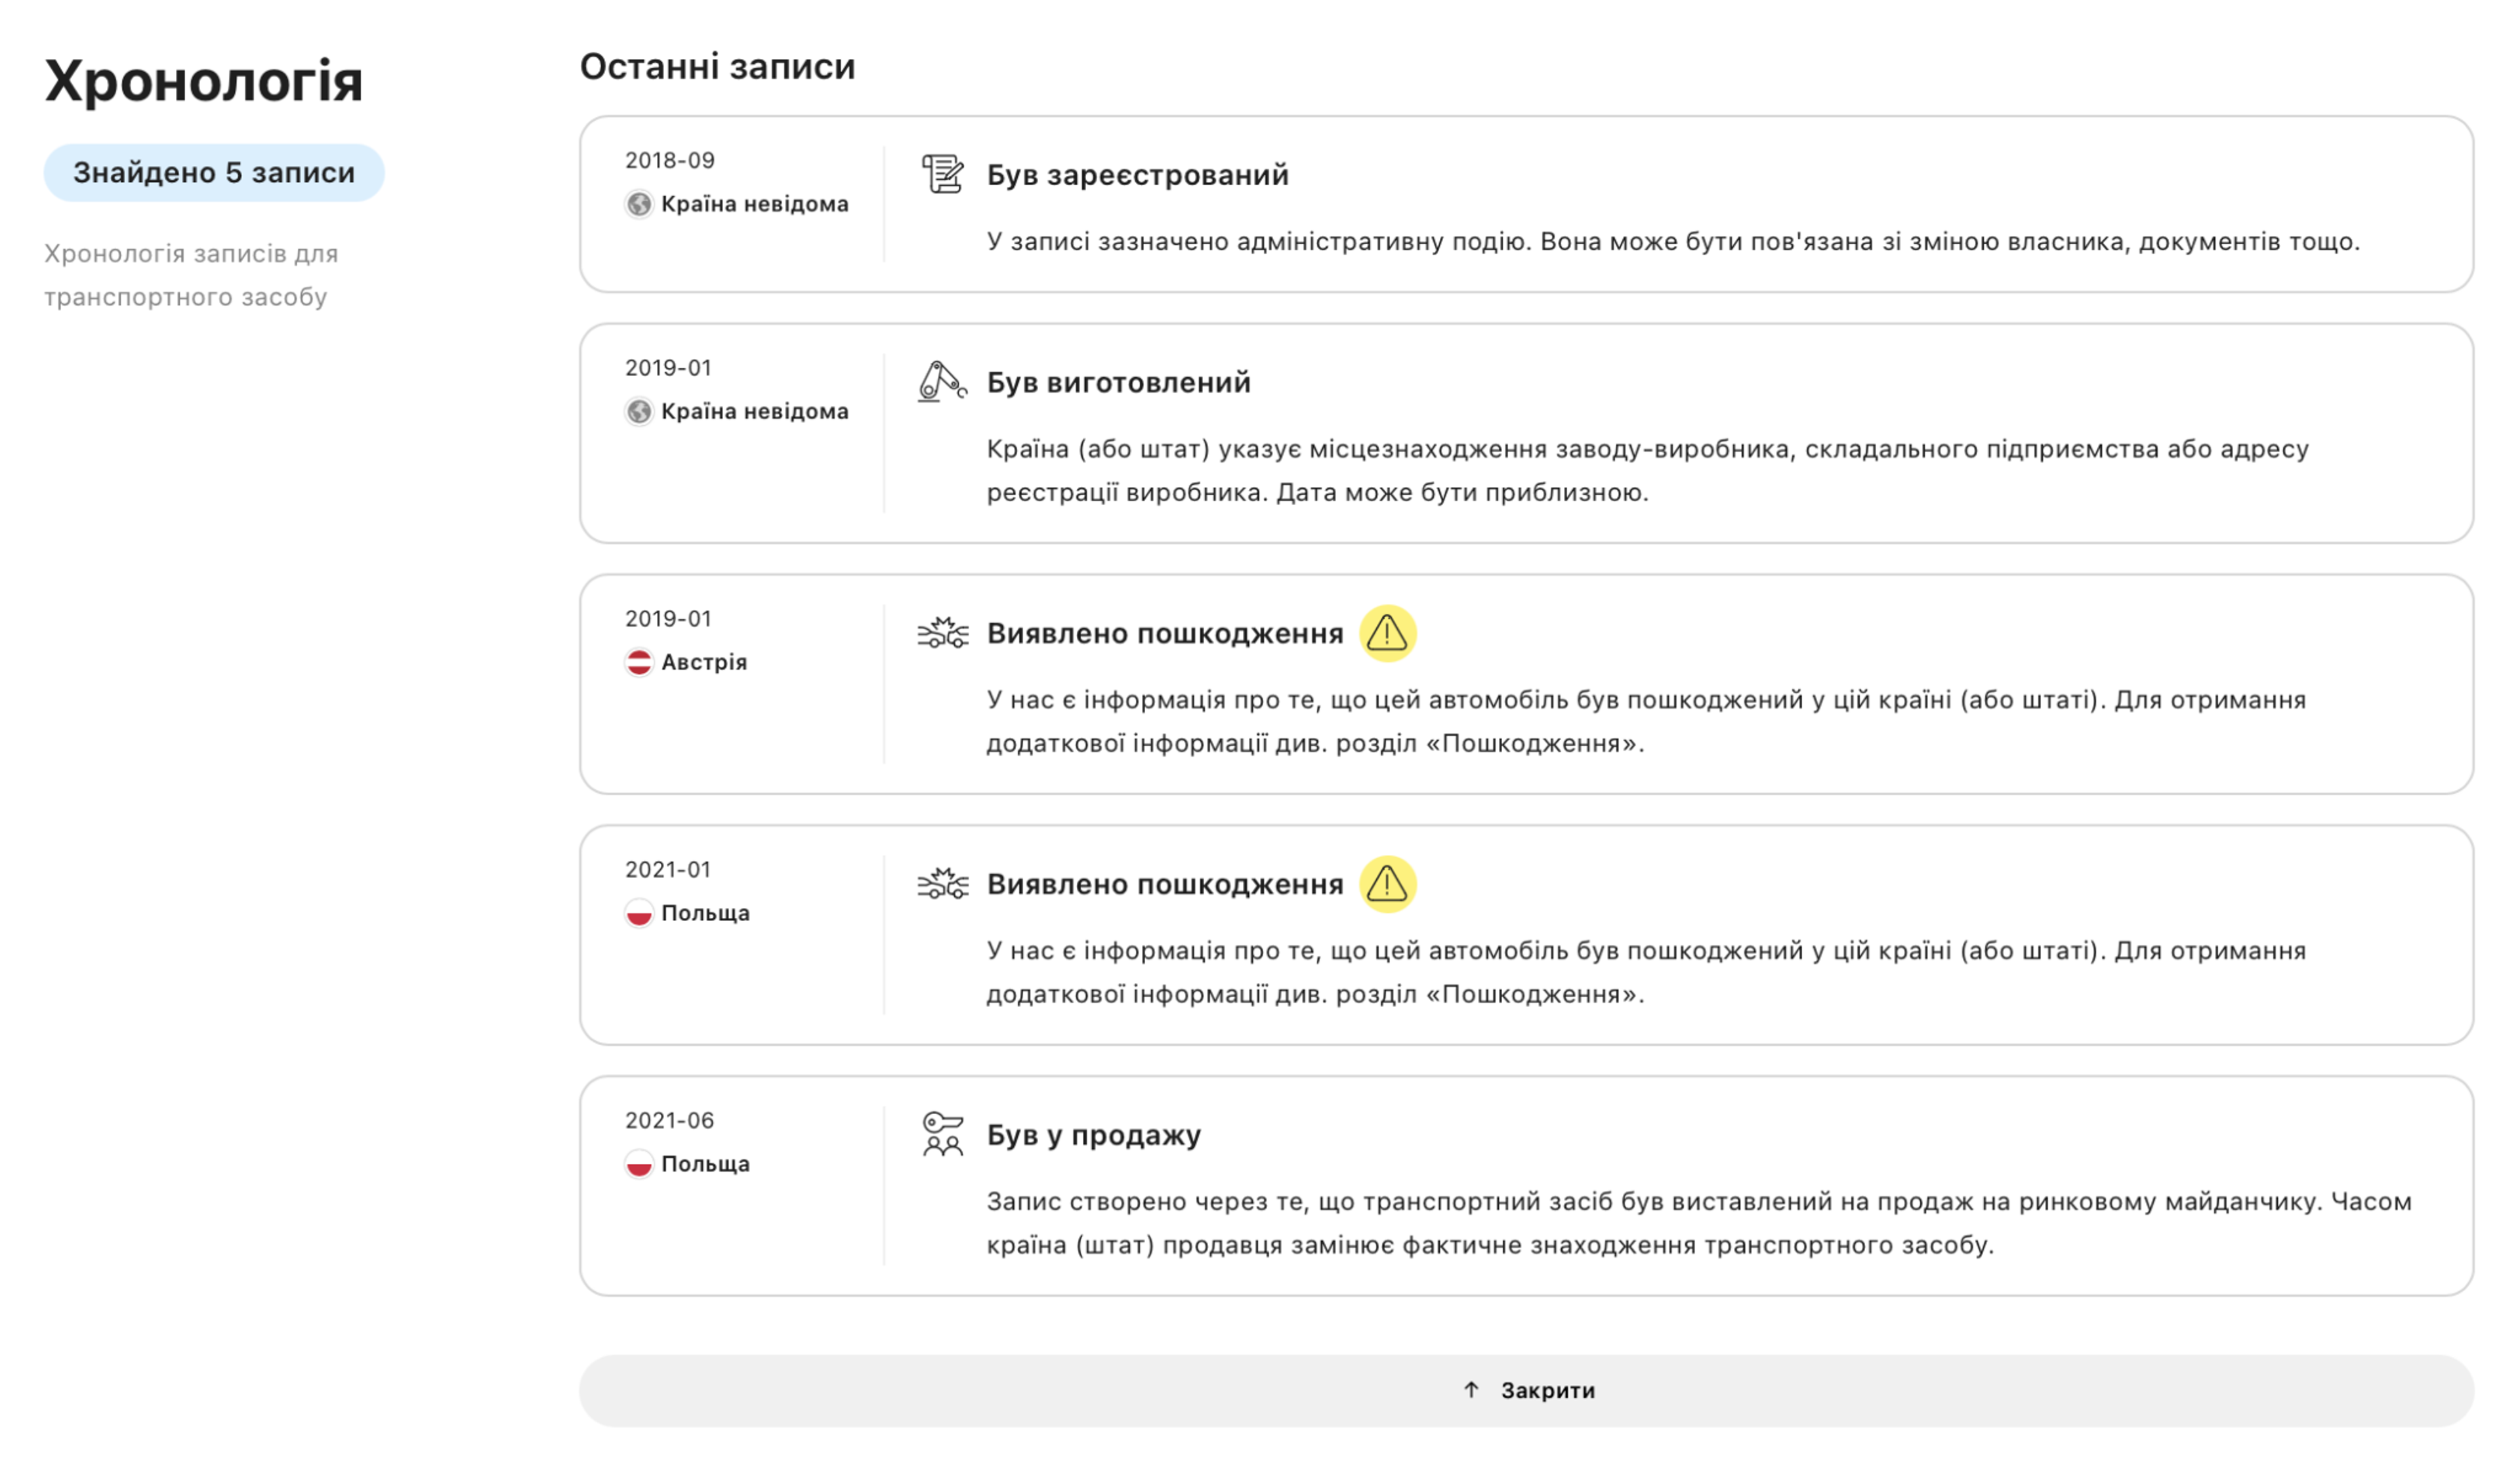Click the globe icon in the 2018-09 entry
Screen dimensions: 2520x1469
click(639, 204)
